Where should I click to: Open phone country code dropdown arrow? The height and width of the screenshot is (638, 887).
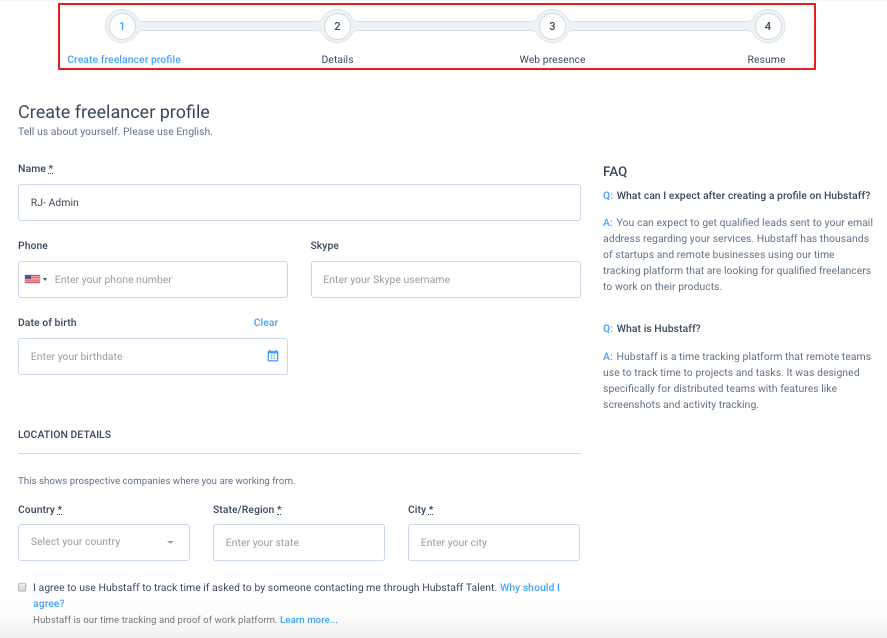pyautogui.click(x=45, y=279)
